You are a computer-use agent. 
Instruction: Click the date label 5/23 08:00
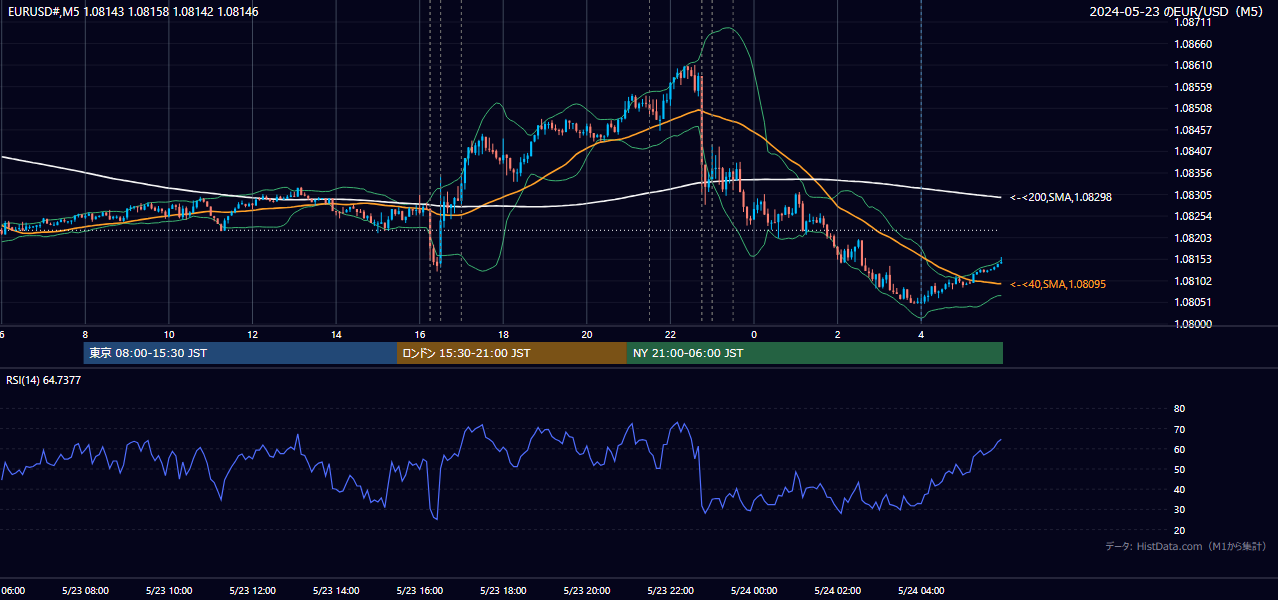pos(84,590)
